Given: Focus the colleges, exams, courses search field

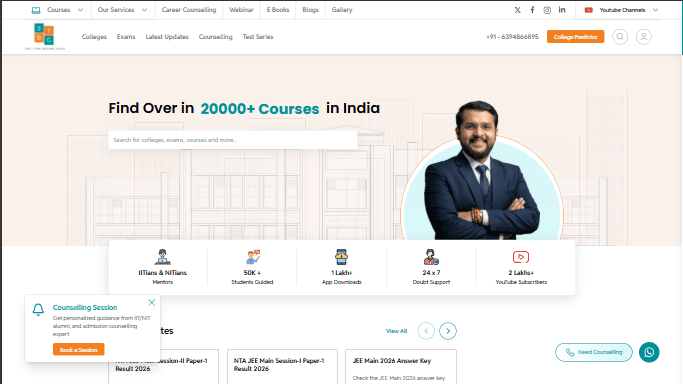Looking at the screenshot, I should 233,140.
